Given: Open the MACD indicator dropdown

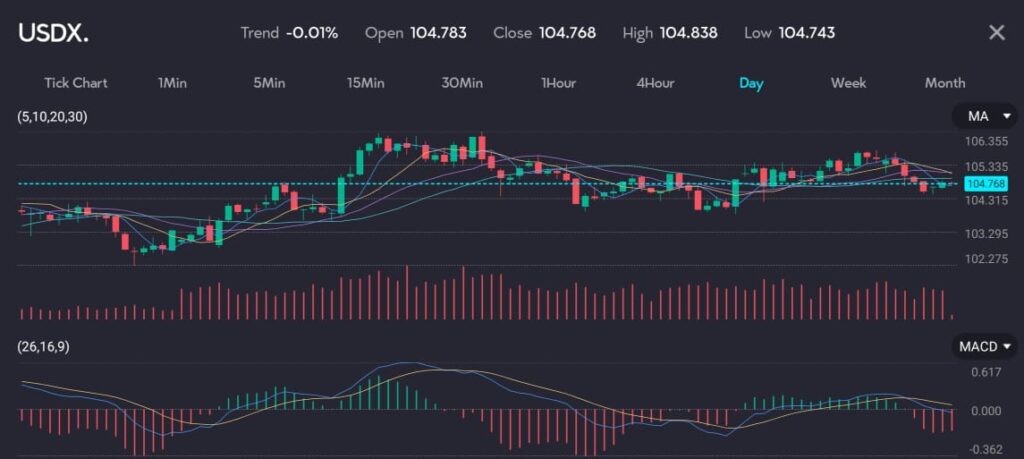Looking at the screenshot, I should tap(984, 347).
